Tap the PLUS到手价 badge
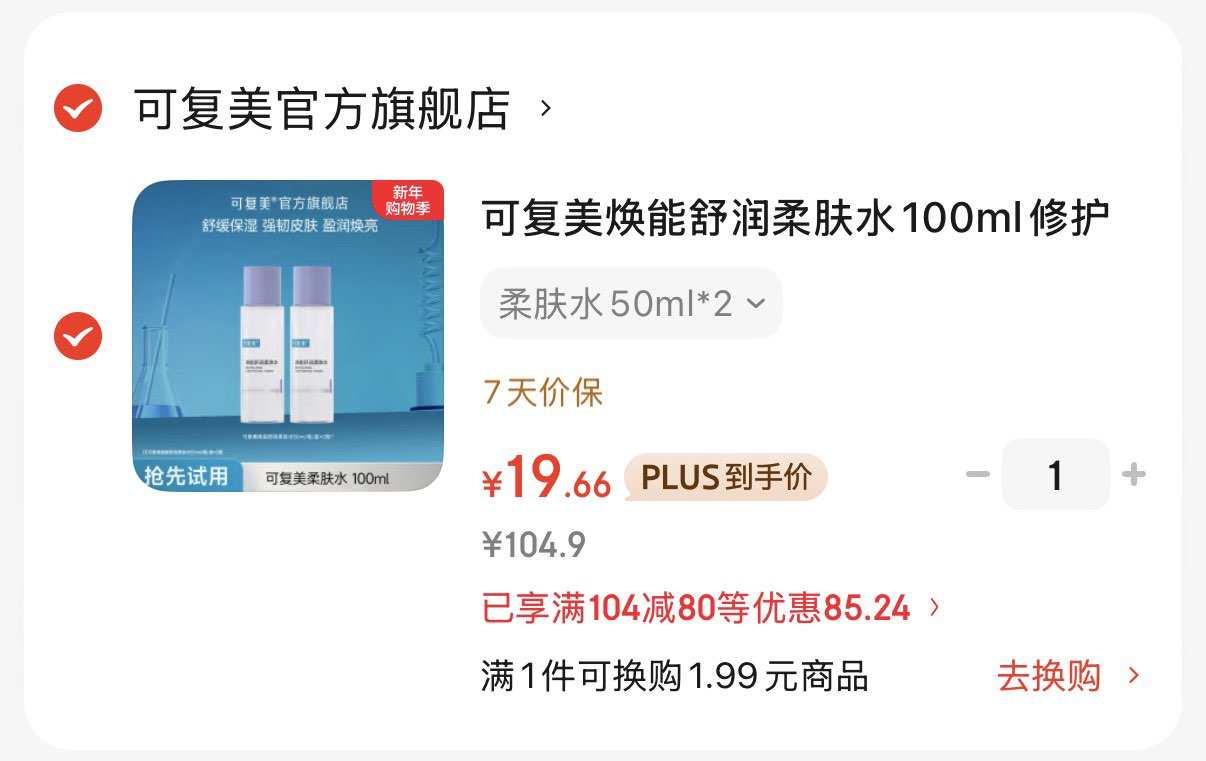Screen dimensions: 1206x761 click(726, 477)
